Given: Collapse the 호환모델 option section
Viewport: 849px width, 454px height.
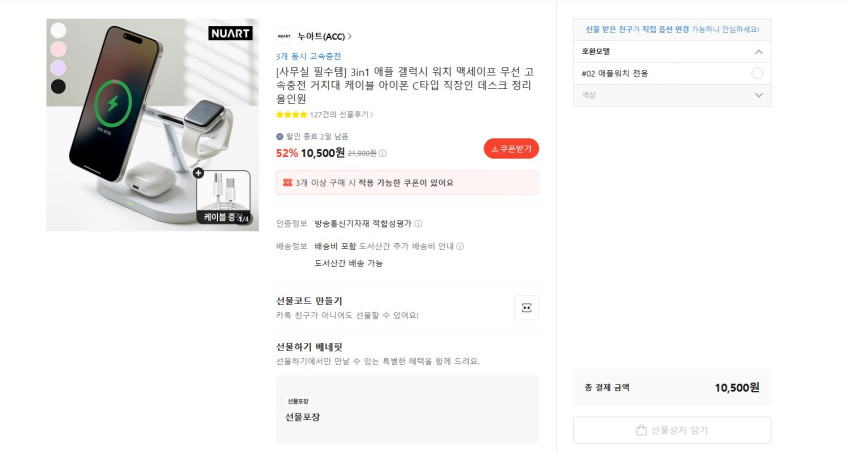Looking at the screenshot, I should [x=758, y=51].
